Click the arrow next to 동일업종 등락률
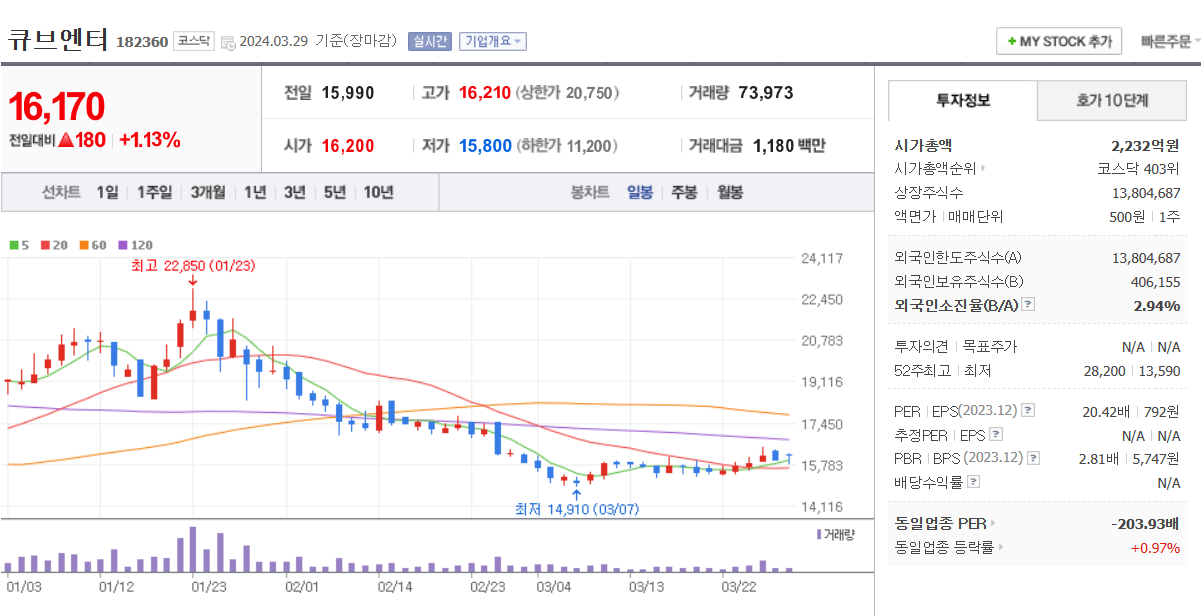1202x616 pixels. click(1000, 547)
